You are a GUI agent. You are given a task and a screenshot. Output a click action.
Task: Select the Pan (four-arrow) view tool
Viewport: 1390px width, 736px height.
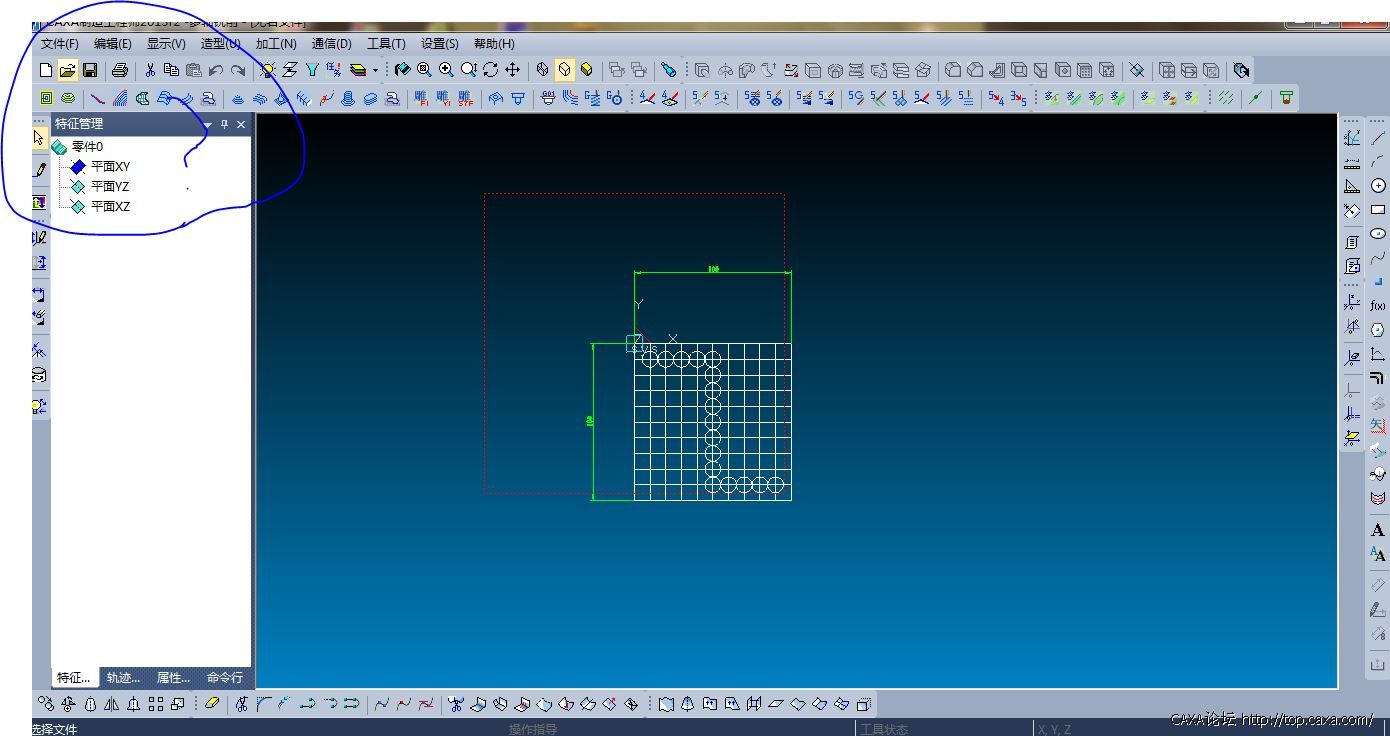click(x=512, y=70)
